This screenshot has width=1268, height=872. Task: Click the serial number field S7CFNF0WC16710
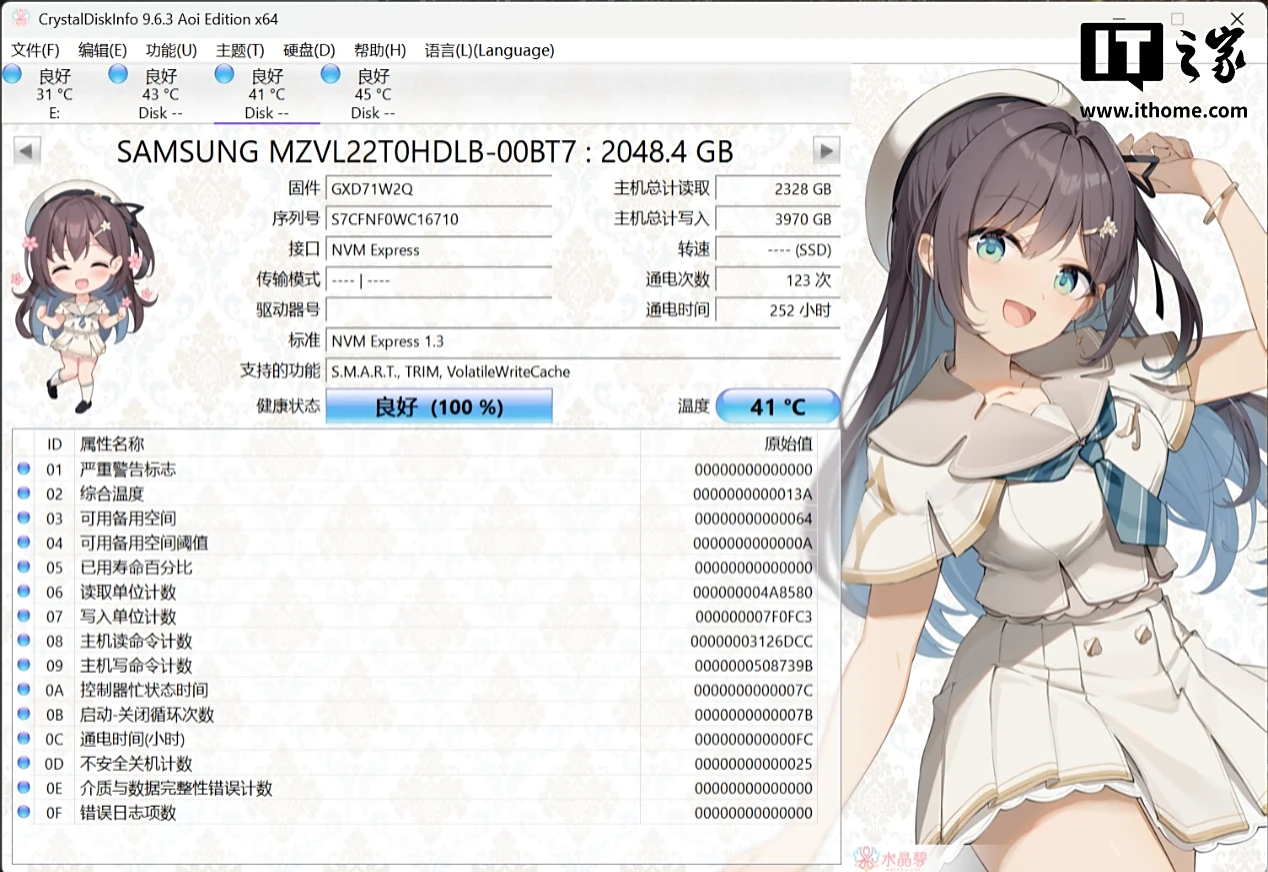click(439, 219)
